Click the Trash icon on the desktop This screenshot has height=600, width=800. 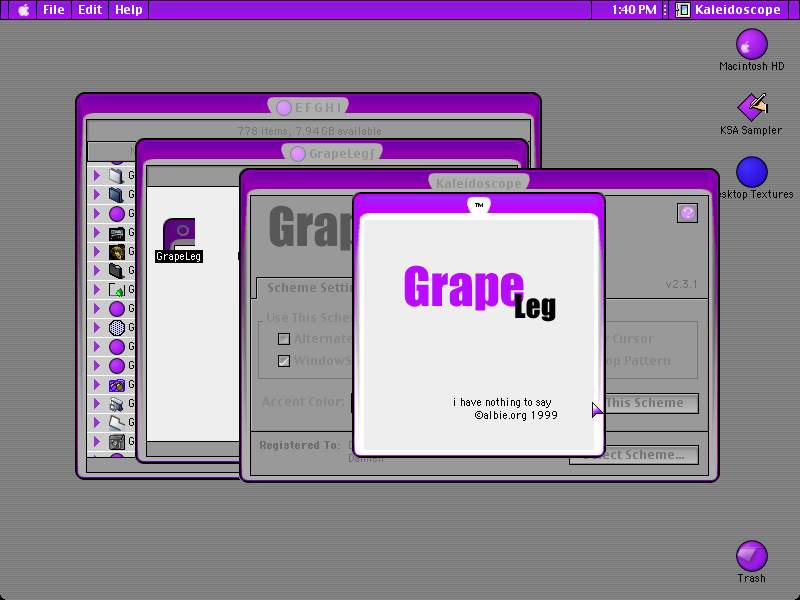(x=752, y=556)
